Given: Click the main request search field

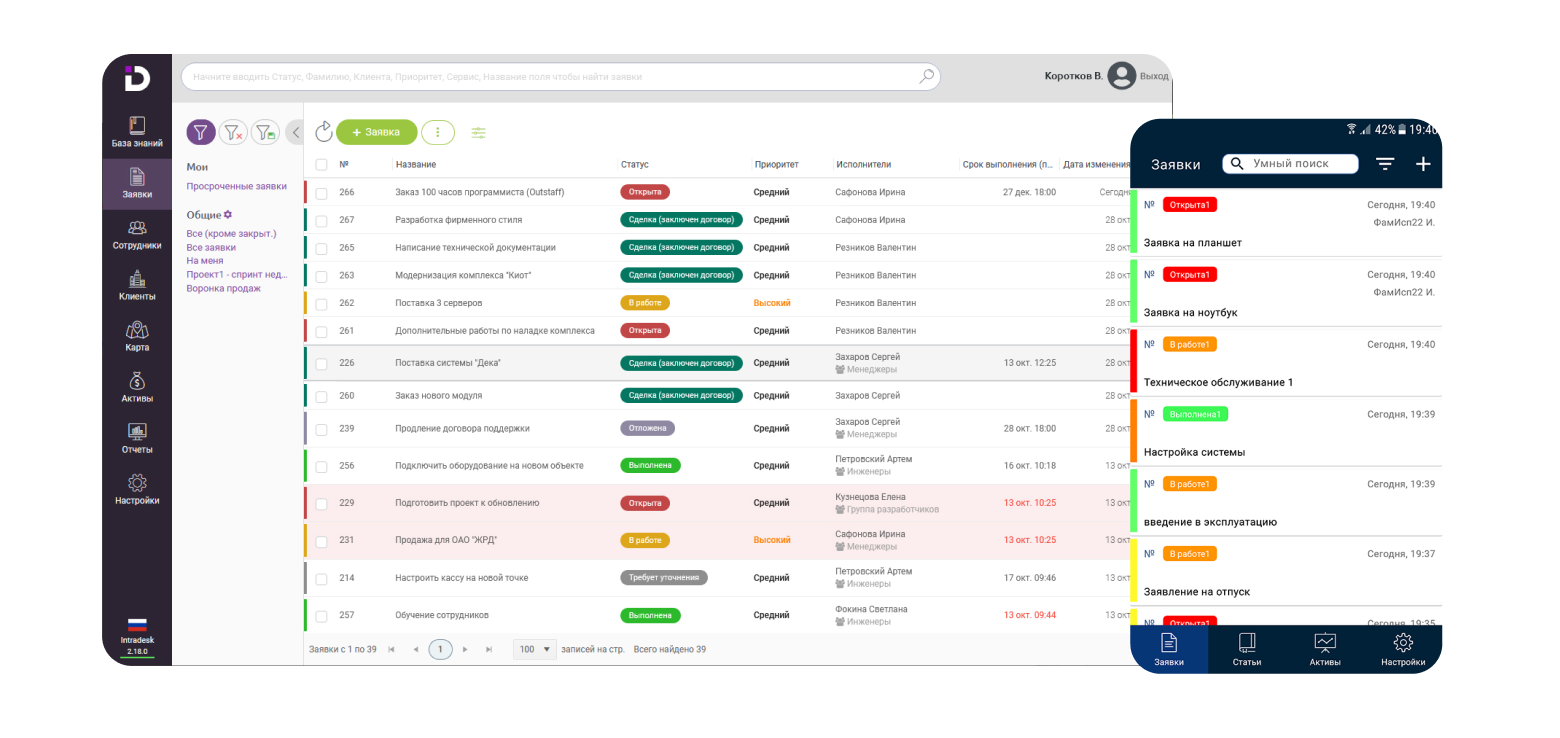Looking at the screenshot, I should [x=560, y=76].
